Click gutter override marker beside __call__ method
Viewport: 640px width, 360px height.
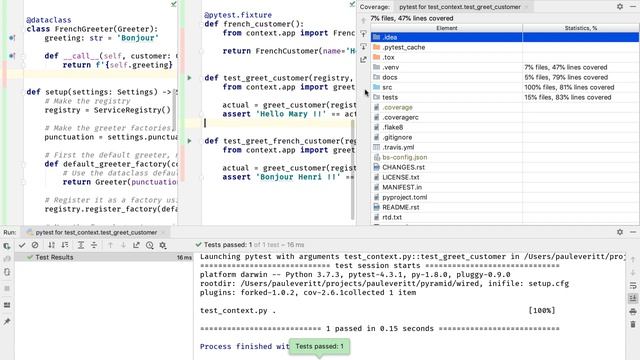click(12, 56)
